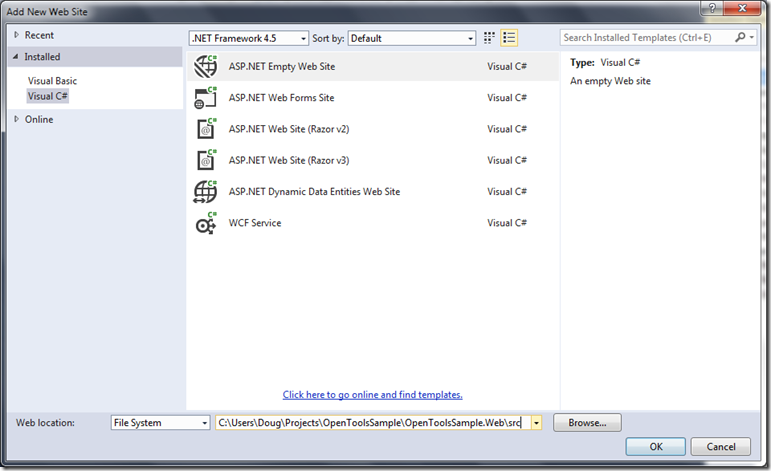771x471 pixels.
Task: Choose the Razor v2 web site icon
Action: click(x=207, y=129)
